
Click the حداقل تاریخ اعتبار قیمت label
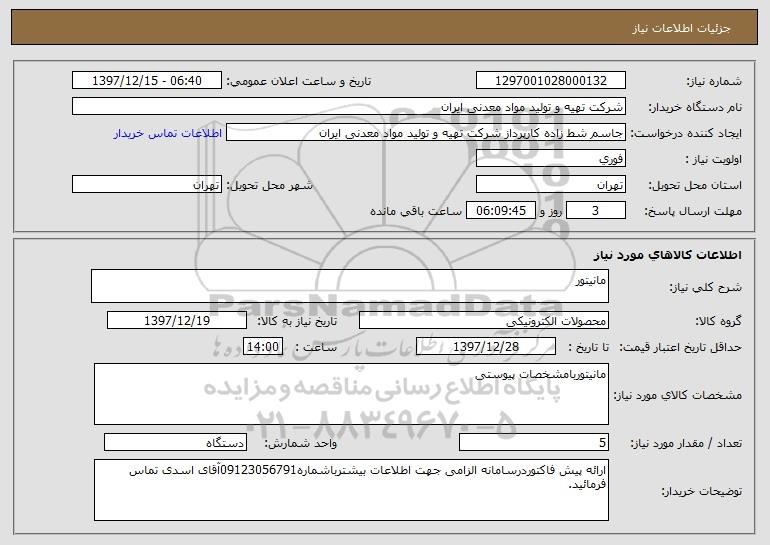pos(681,348)
